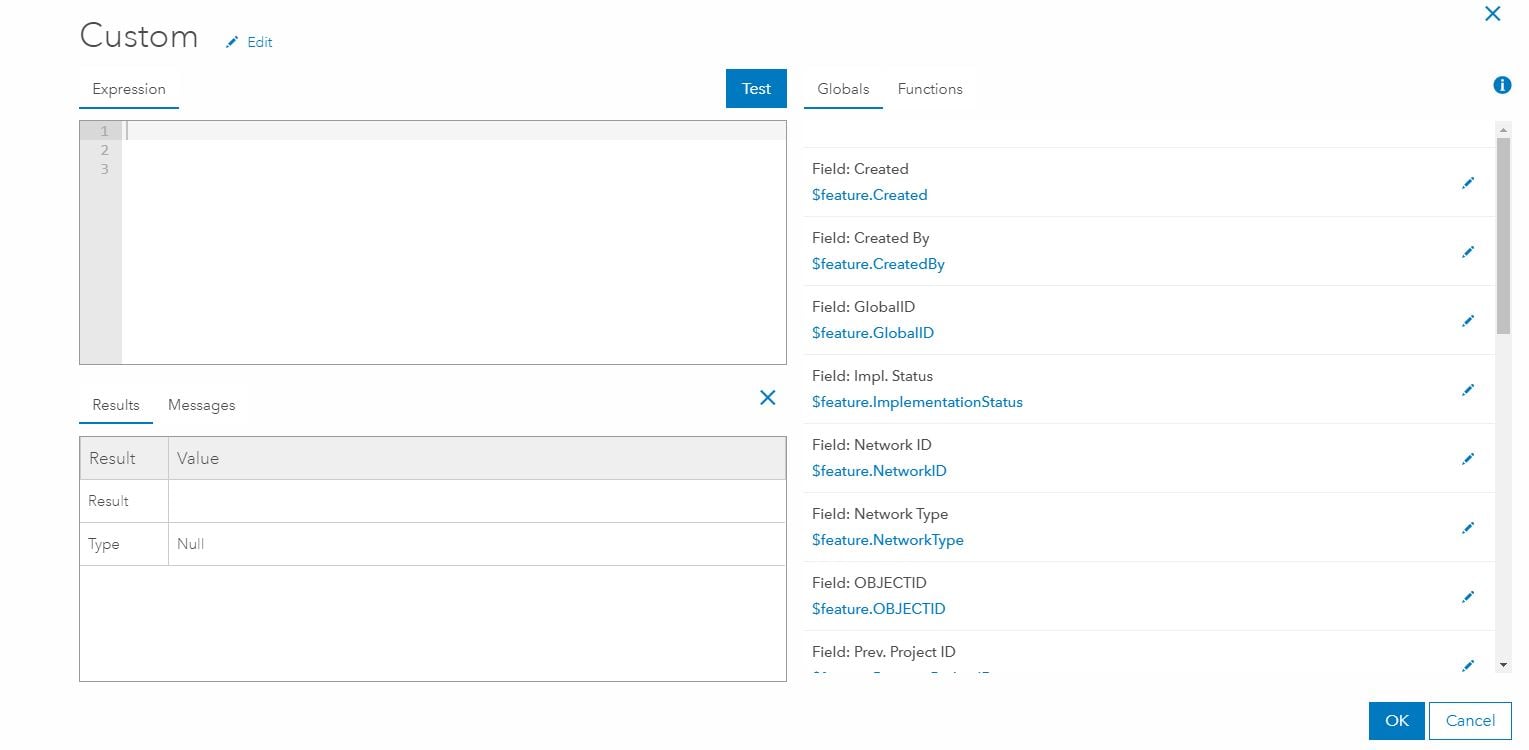Insert $feature.OBJECTID into the expression
Image resolution: width=1529 pixels, height=750 pixels.
tap(879, 609)
